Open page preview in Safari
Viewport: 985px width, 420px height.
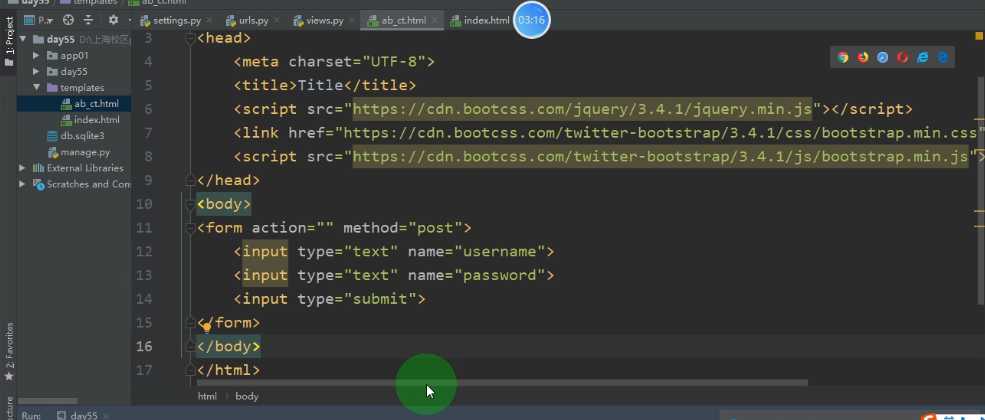point(883,57)
